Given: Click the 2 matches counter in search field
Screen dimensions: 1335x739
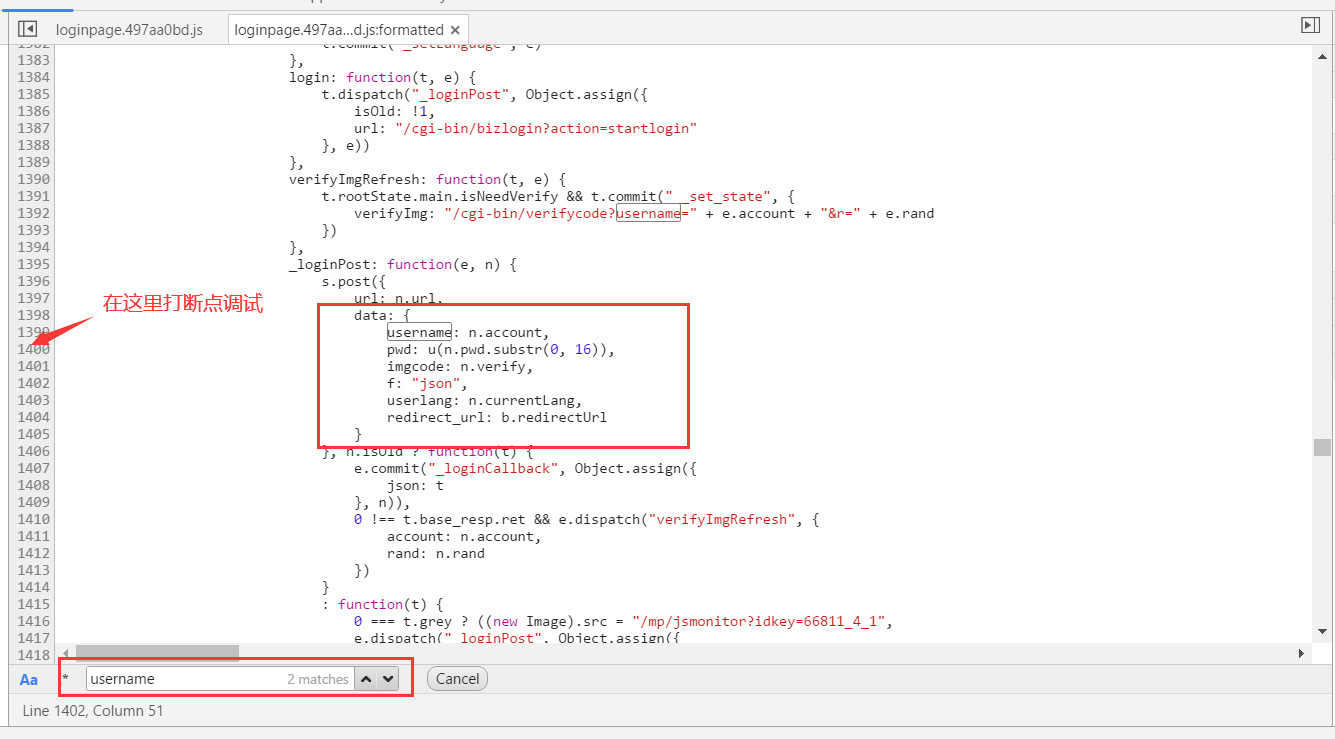Looking at the screenshot, I should tap(318, 679).
